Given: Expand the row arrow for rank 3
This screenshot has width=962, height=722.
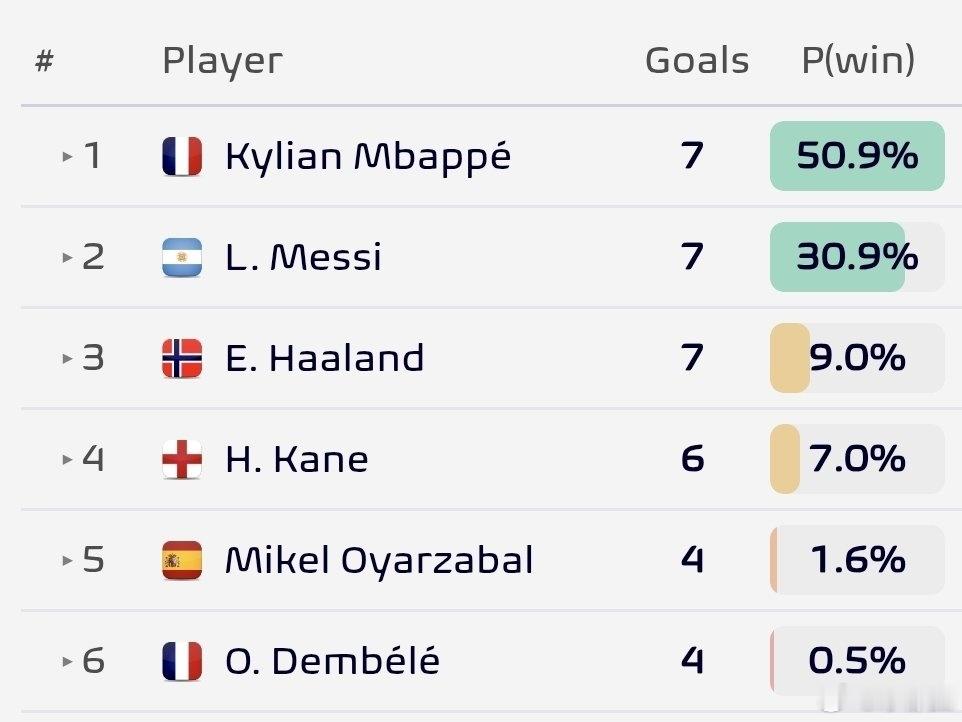Looking at the screenshot, I should click(67, 358).
